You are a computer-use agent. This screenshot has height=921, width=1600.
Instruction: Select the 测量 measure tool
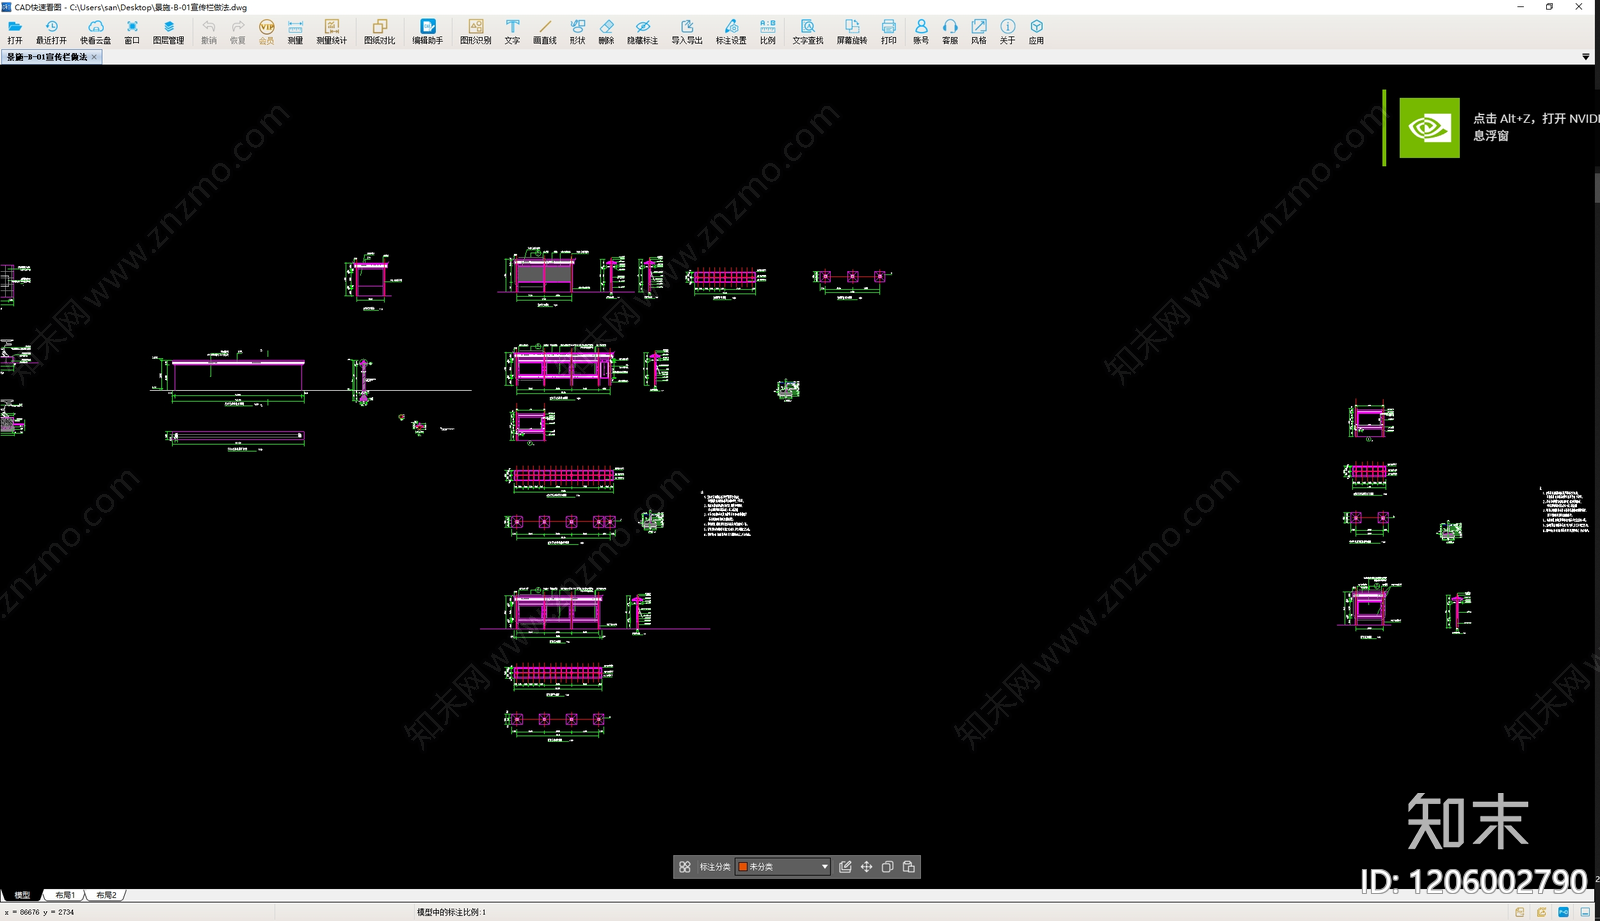click(x=295, y=32)
